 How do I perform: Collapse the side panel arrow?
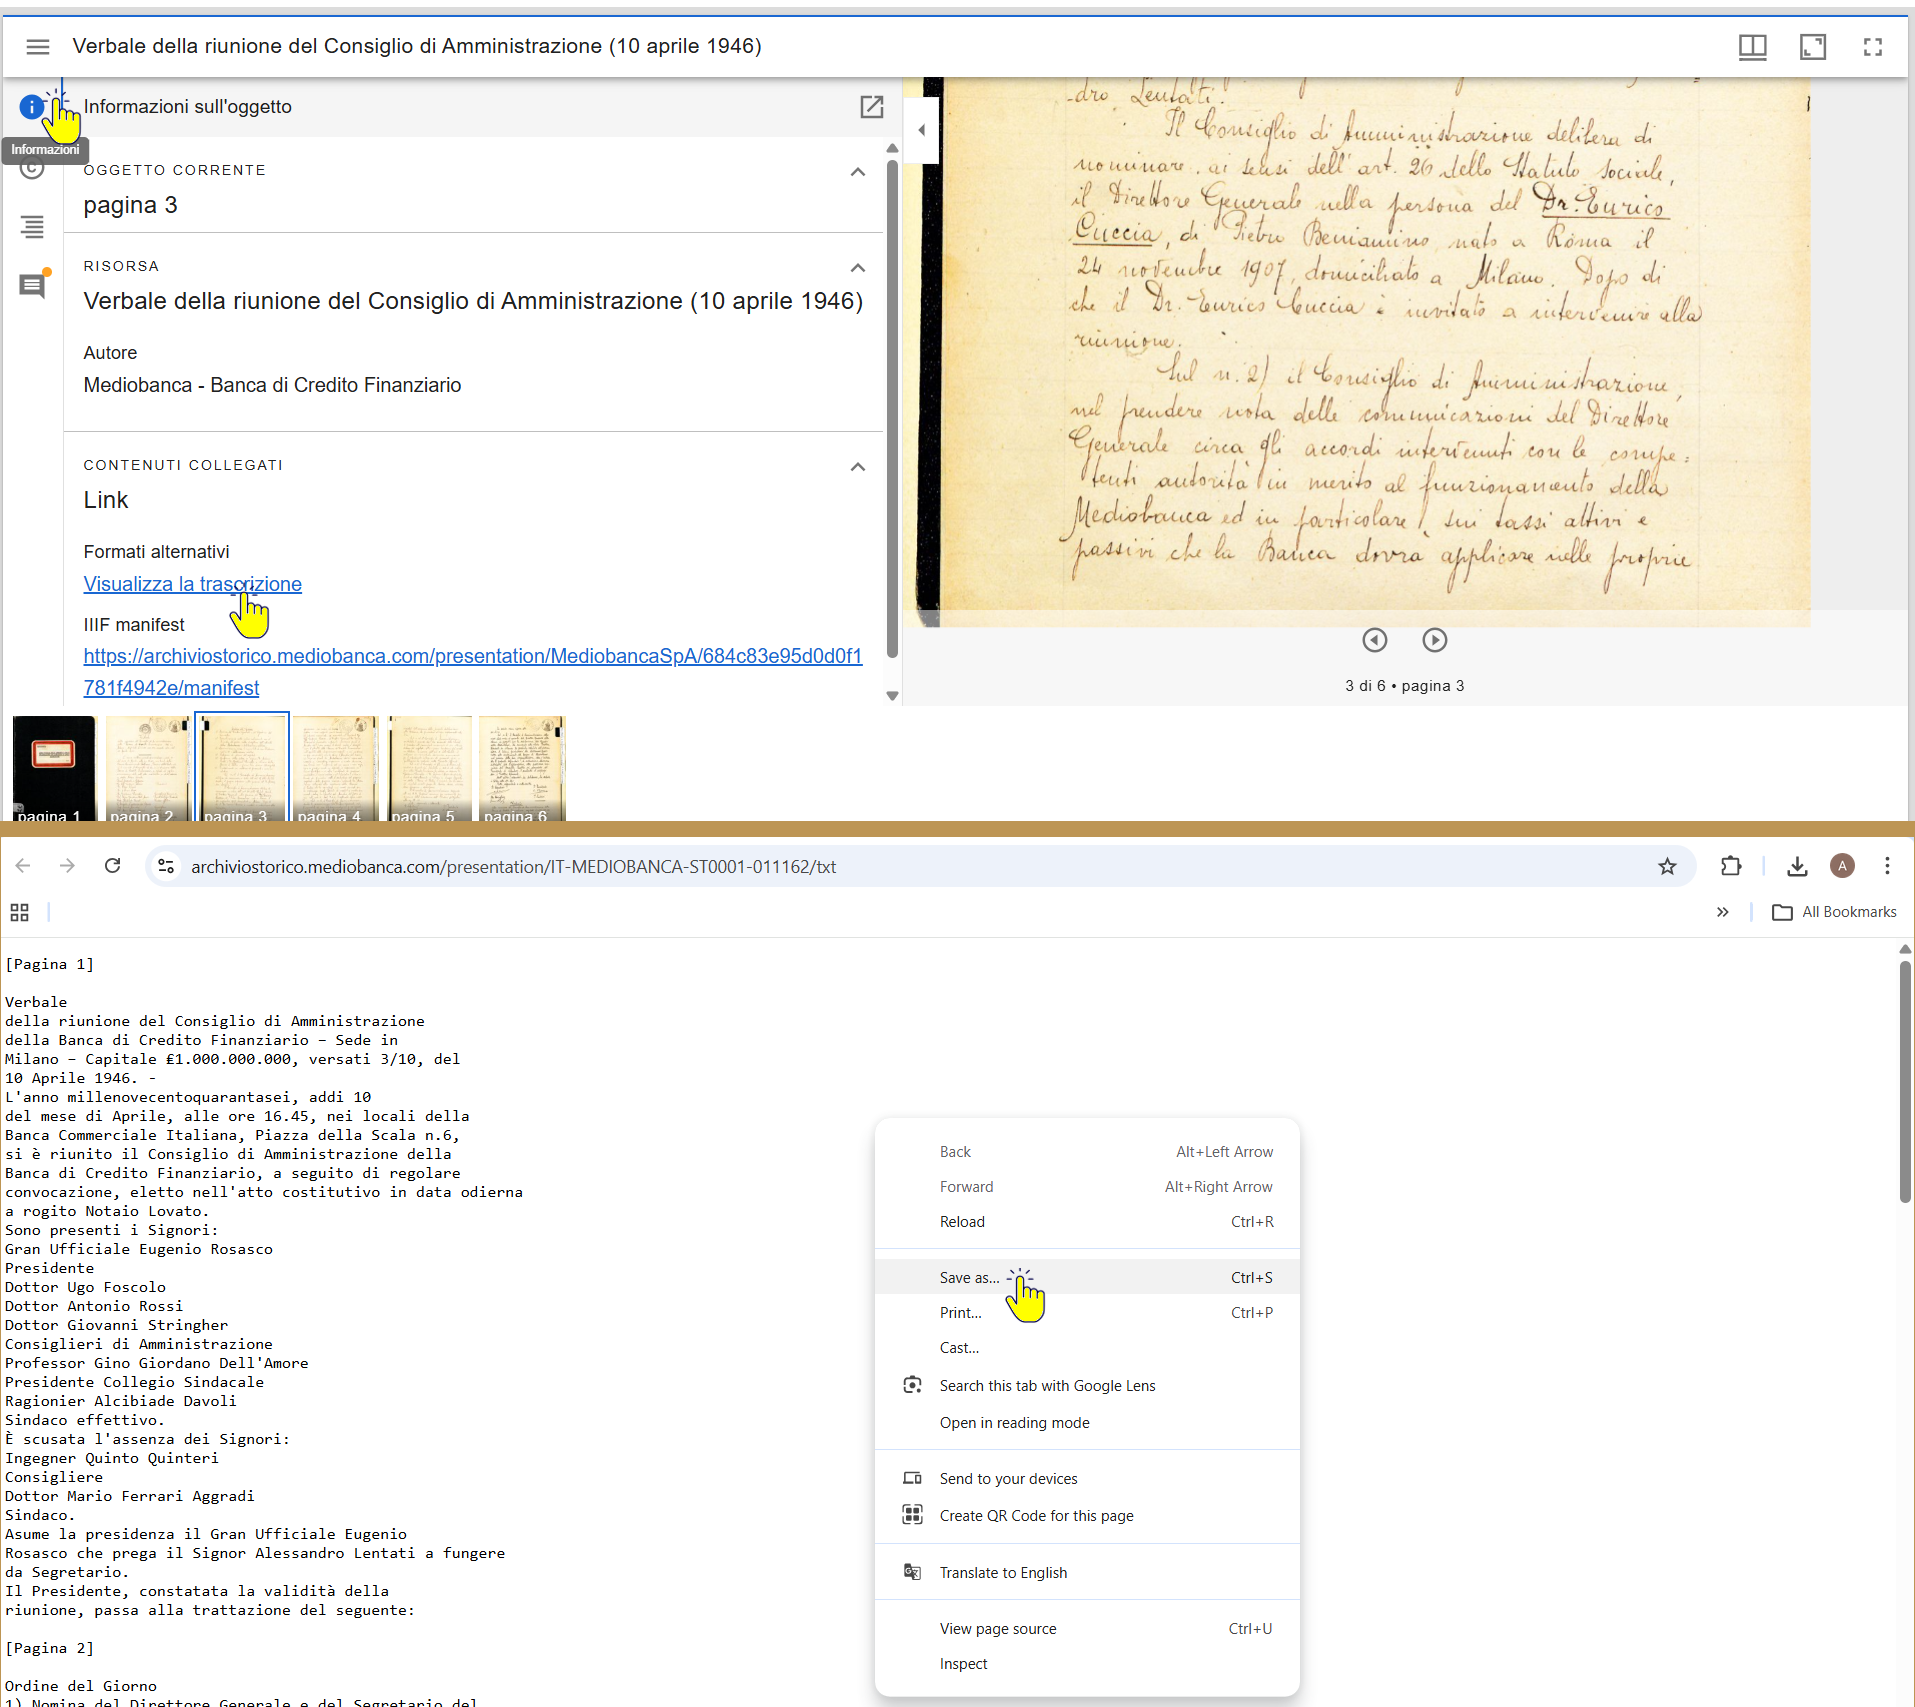click(x=922, y=130)
